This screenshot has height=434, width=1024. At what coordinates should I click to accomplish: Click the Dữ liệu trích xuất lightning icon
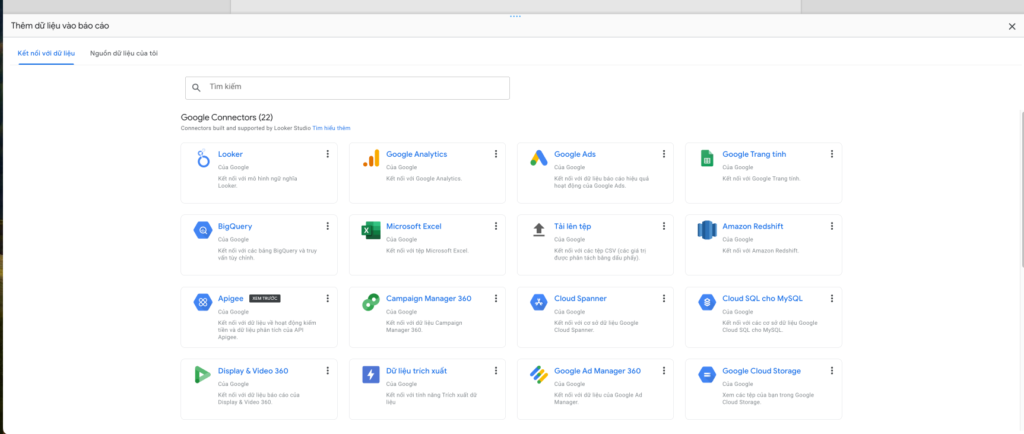point(370,375)
